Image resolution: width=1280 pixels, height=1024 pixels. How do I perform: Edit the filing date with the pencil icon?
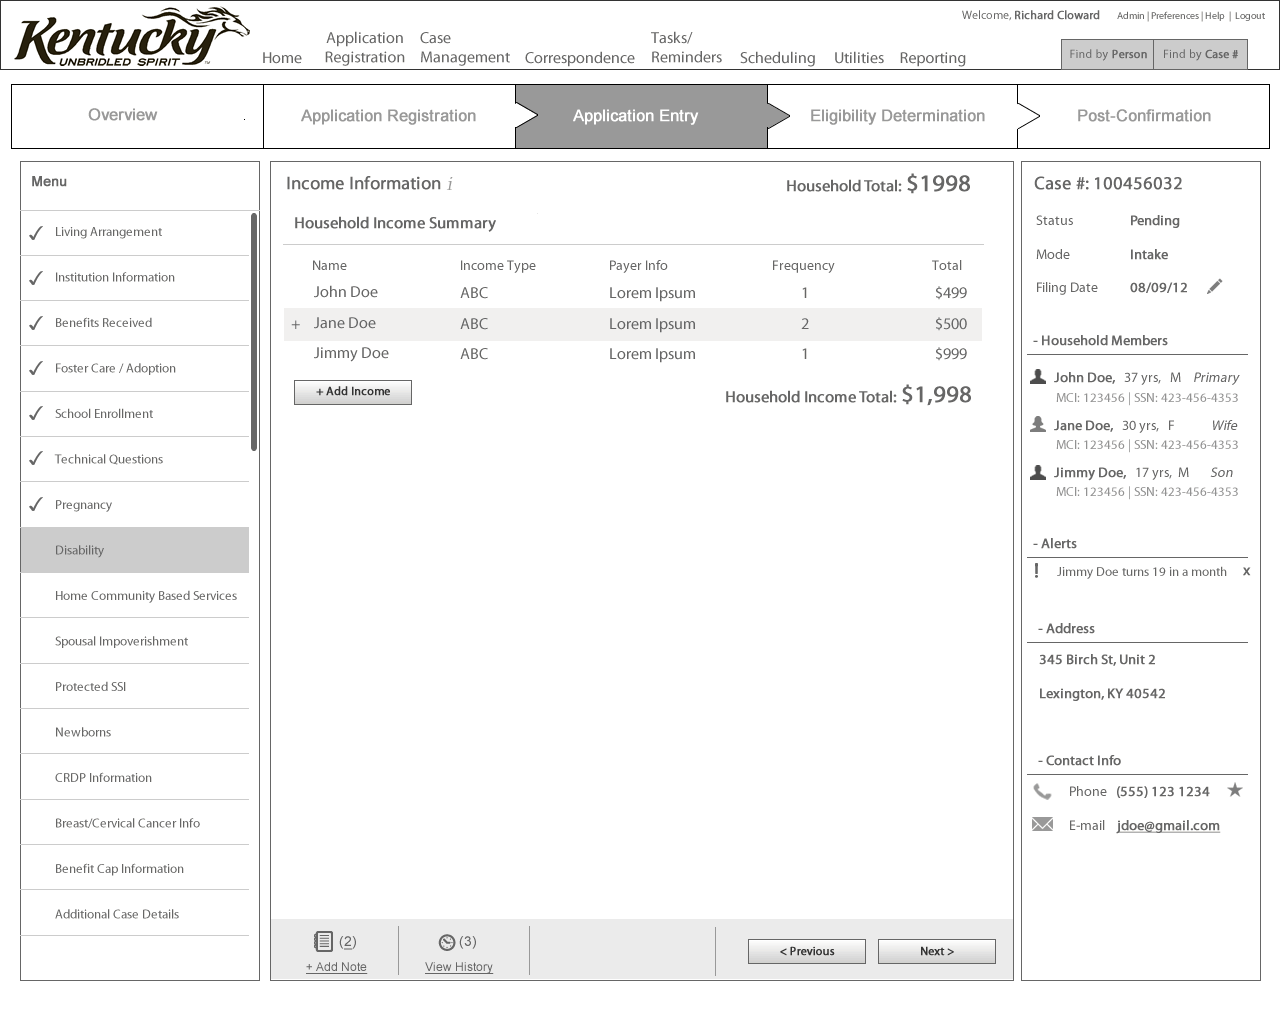coord(1215,287)
